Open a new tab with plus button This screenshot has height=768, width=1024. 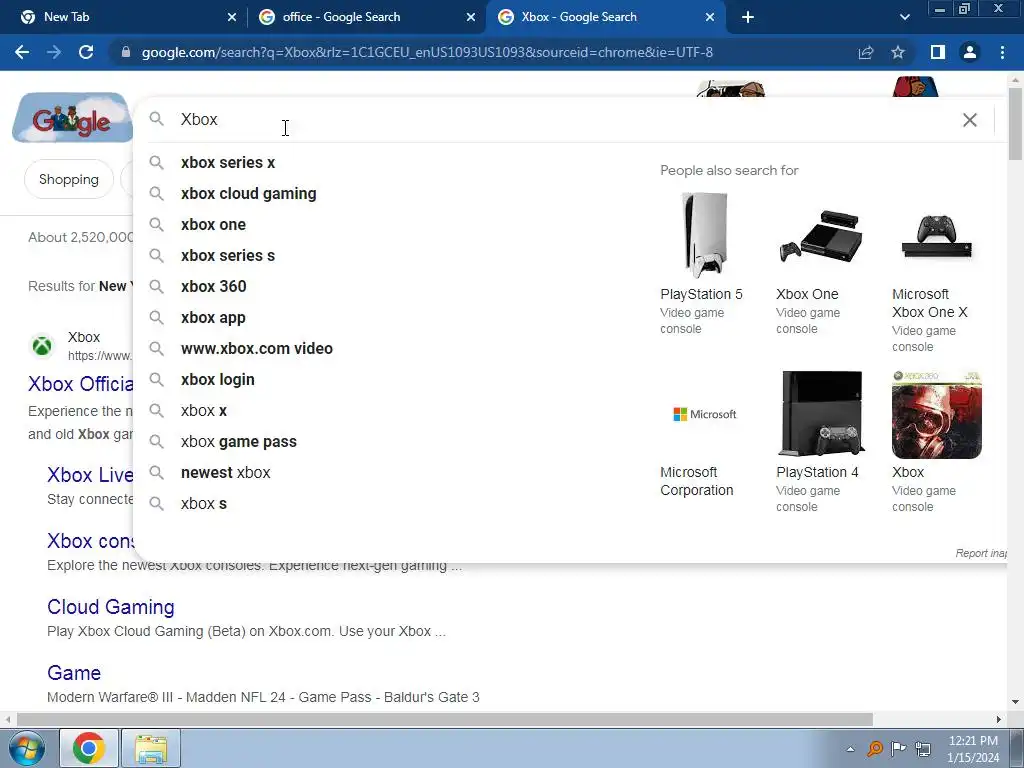748,17
